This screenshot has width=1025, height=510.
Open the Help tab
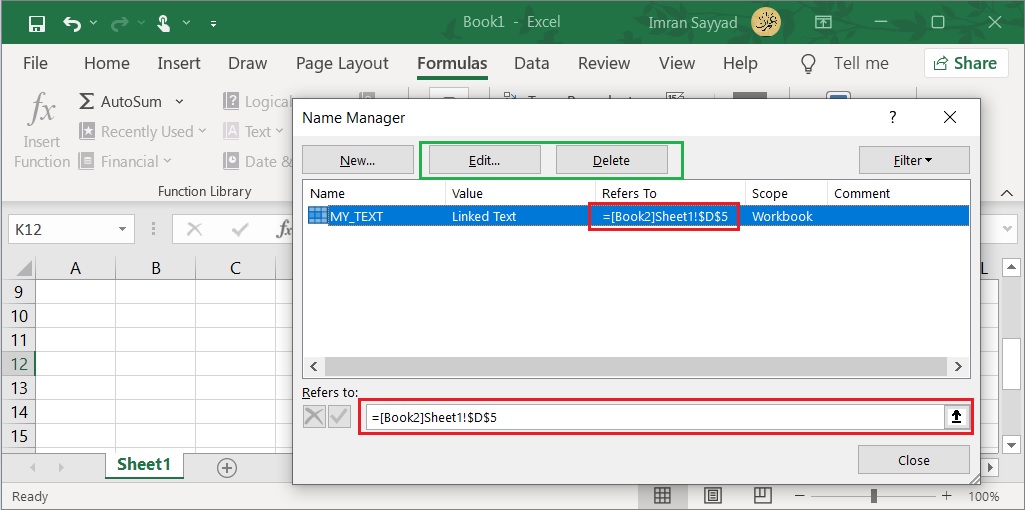point(740,63)
